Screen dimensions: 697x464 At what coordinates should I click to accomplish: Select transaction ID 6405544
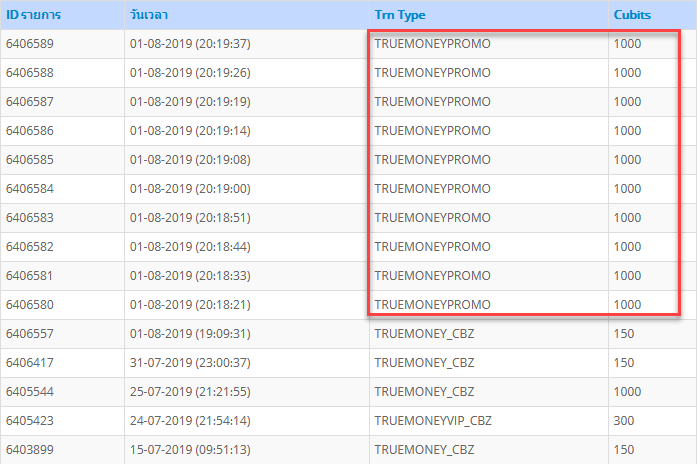point(30,392)
